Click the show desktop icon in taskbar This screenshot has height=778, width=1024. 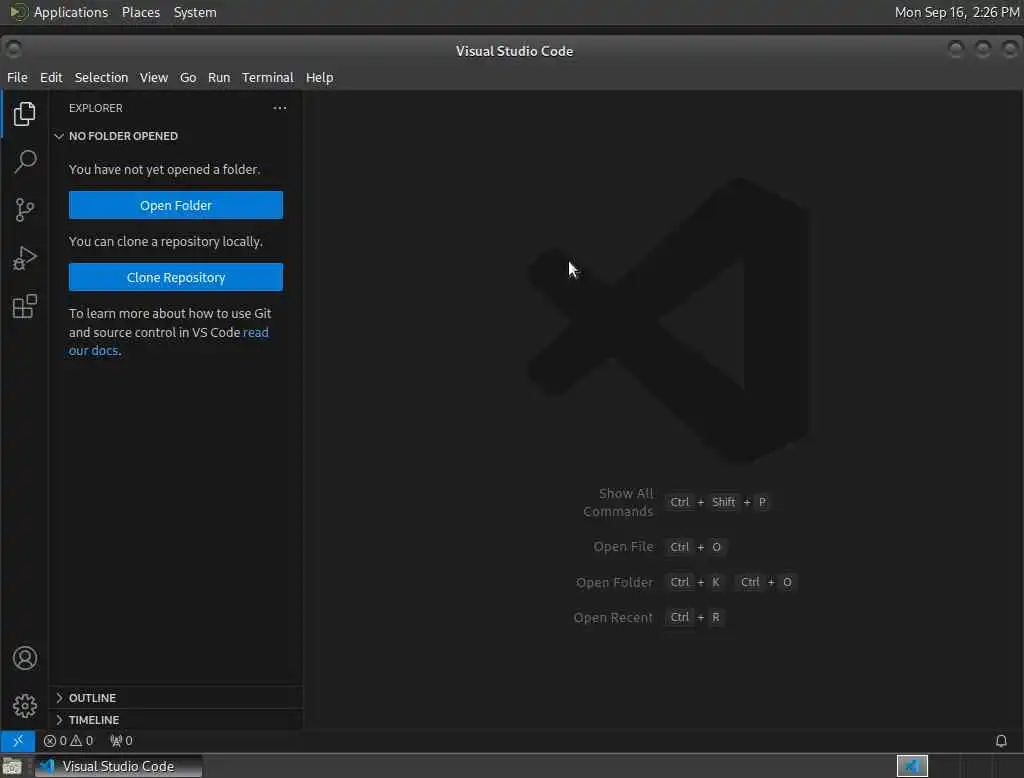(12, 766)
